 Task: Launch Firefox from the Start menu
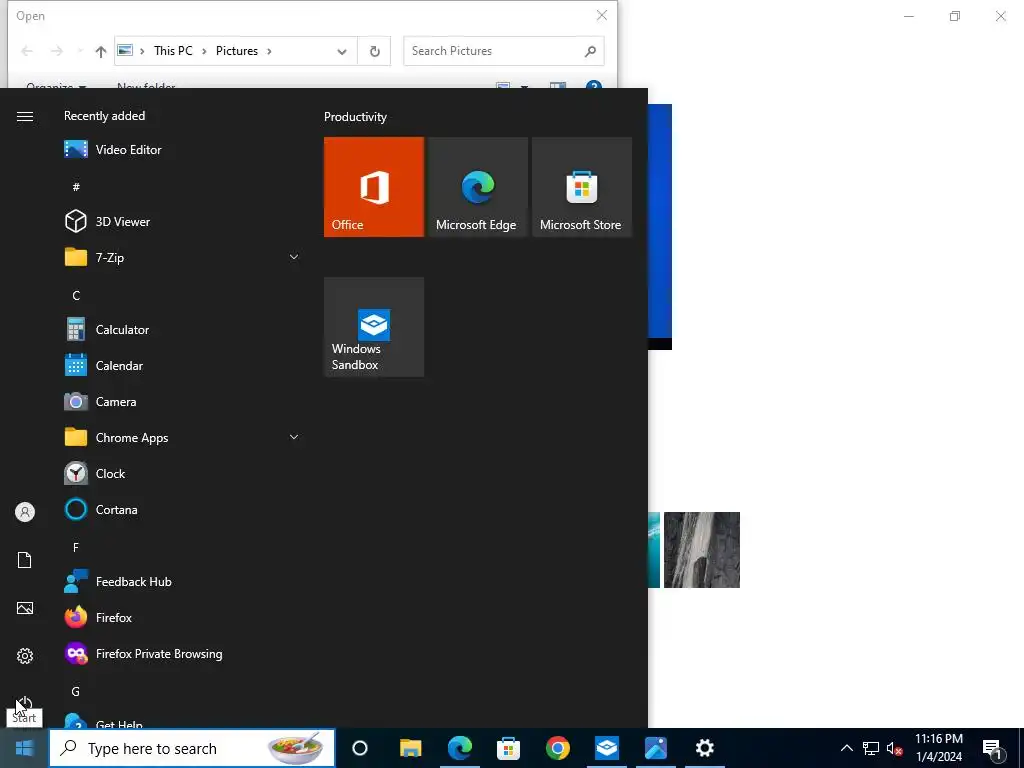183,618
